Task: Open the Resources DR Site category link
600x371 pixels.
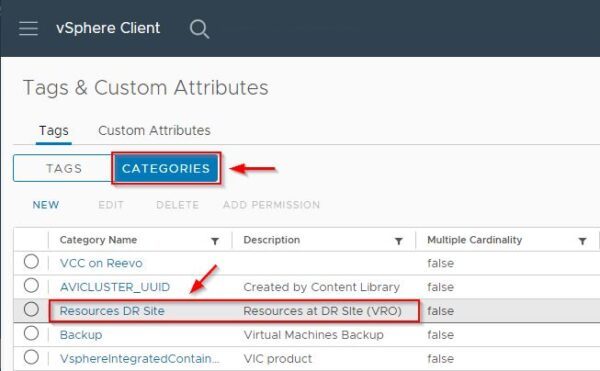Action: [x=112, y=311]
